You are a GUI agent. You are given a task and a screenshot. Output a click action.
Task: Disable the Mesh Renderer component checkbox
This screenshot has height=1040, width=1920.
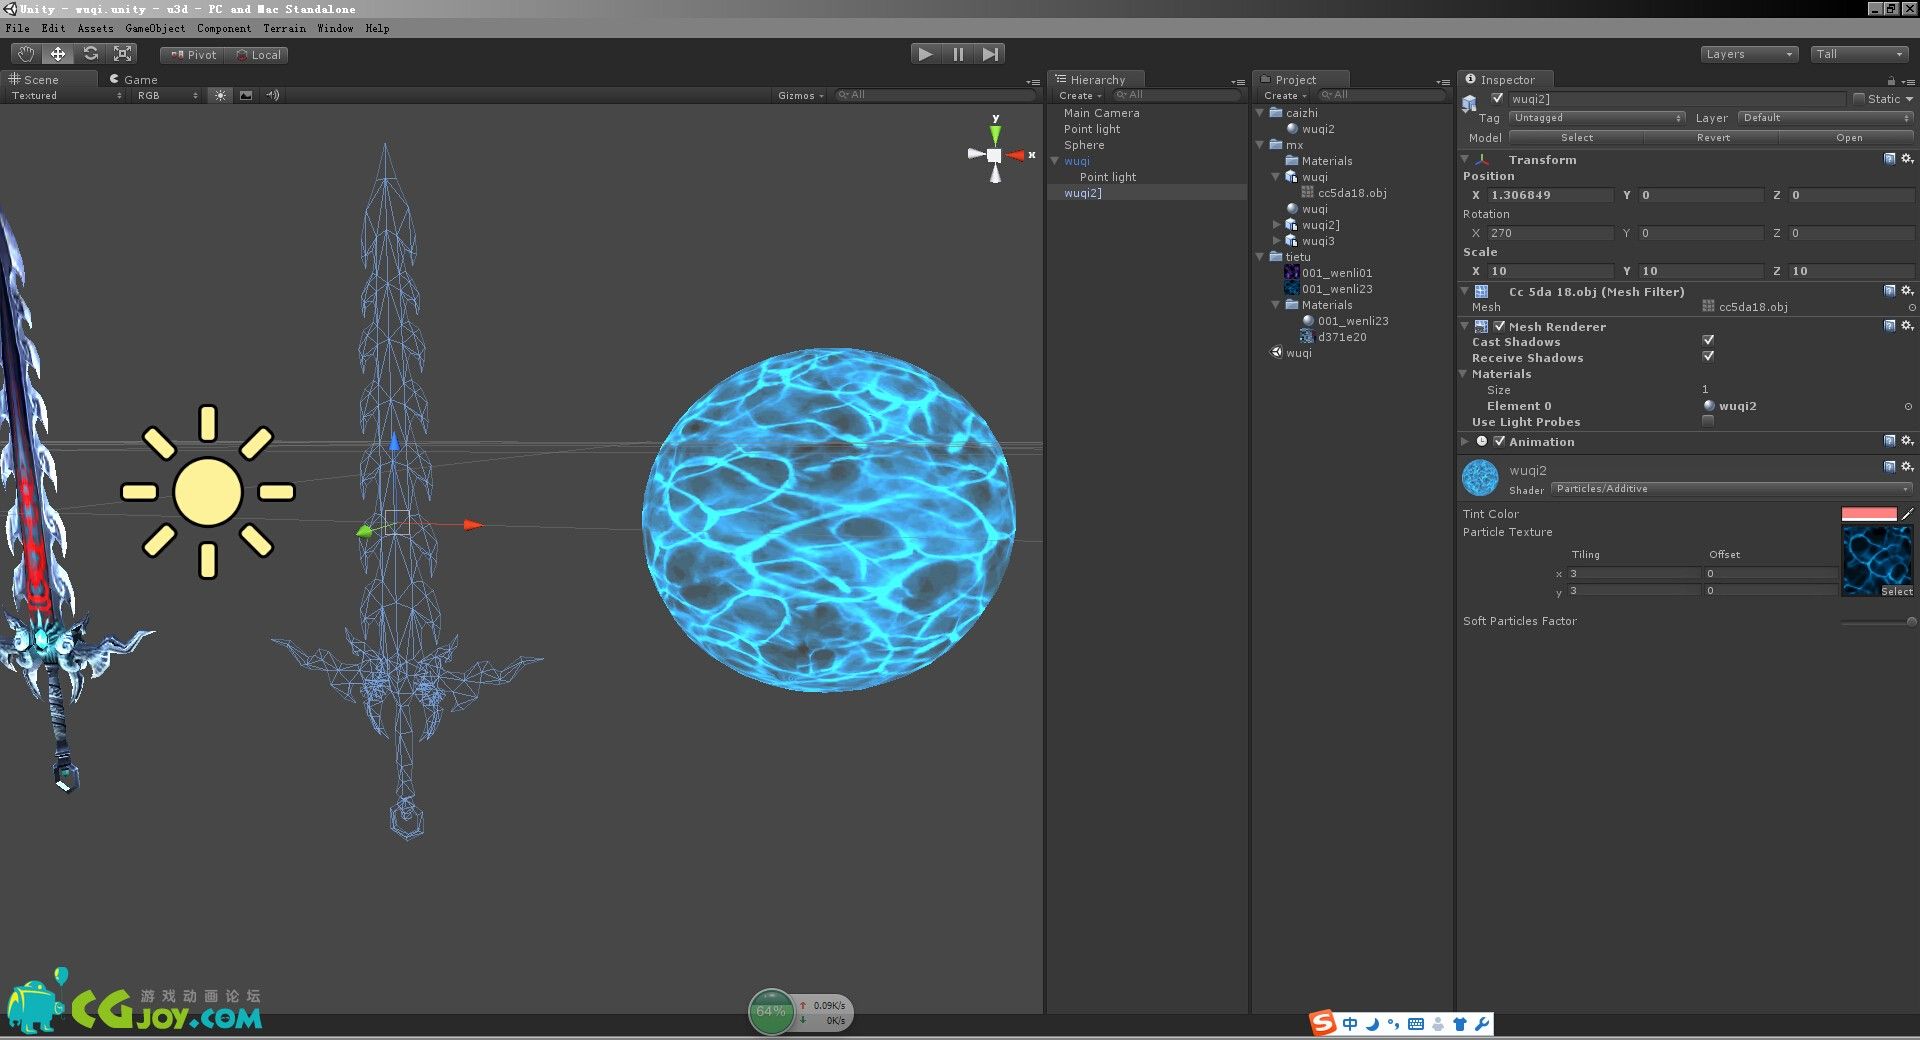(1499, 326)
